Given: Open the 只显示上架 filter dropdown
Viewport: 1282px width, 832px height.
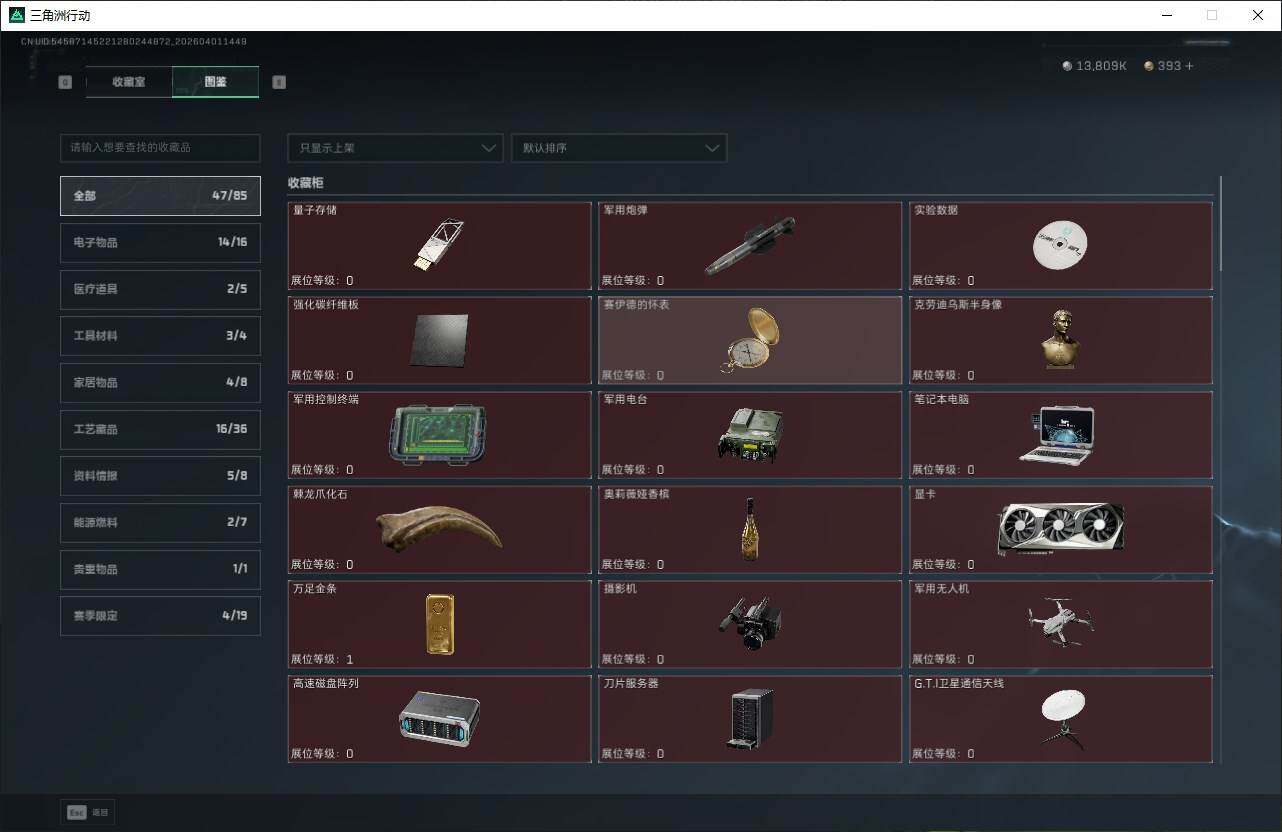Looking at the screenshot, I should click(395, 148).
